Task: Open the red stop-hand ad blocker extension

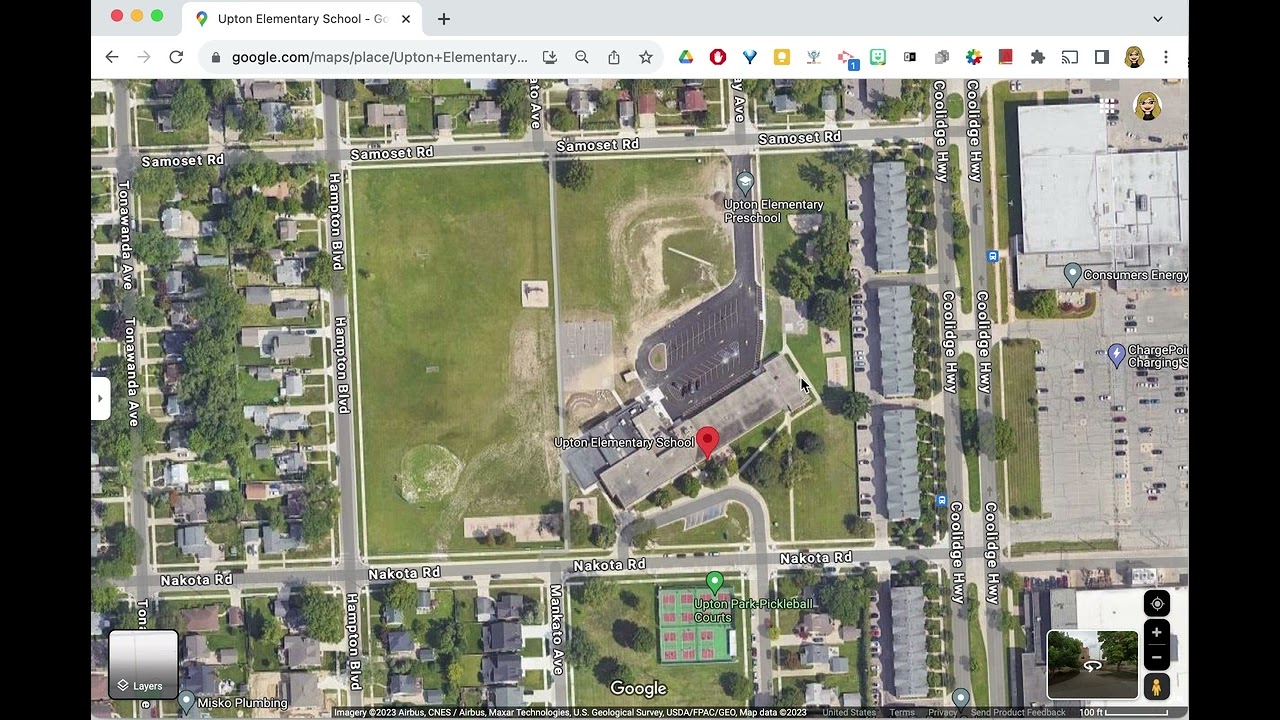Action: point(718,57)
